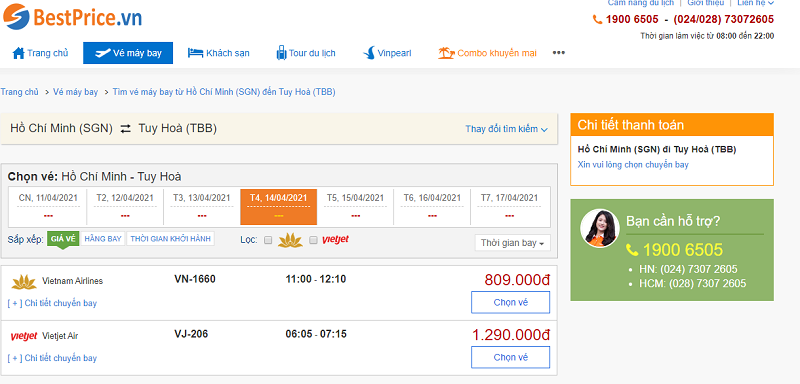Click the hotline number 1900 6505 in the header
The width and height of the screenshot is (800, 384).
point(632,20)
